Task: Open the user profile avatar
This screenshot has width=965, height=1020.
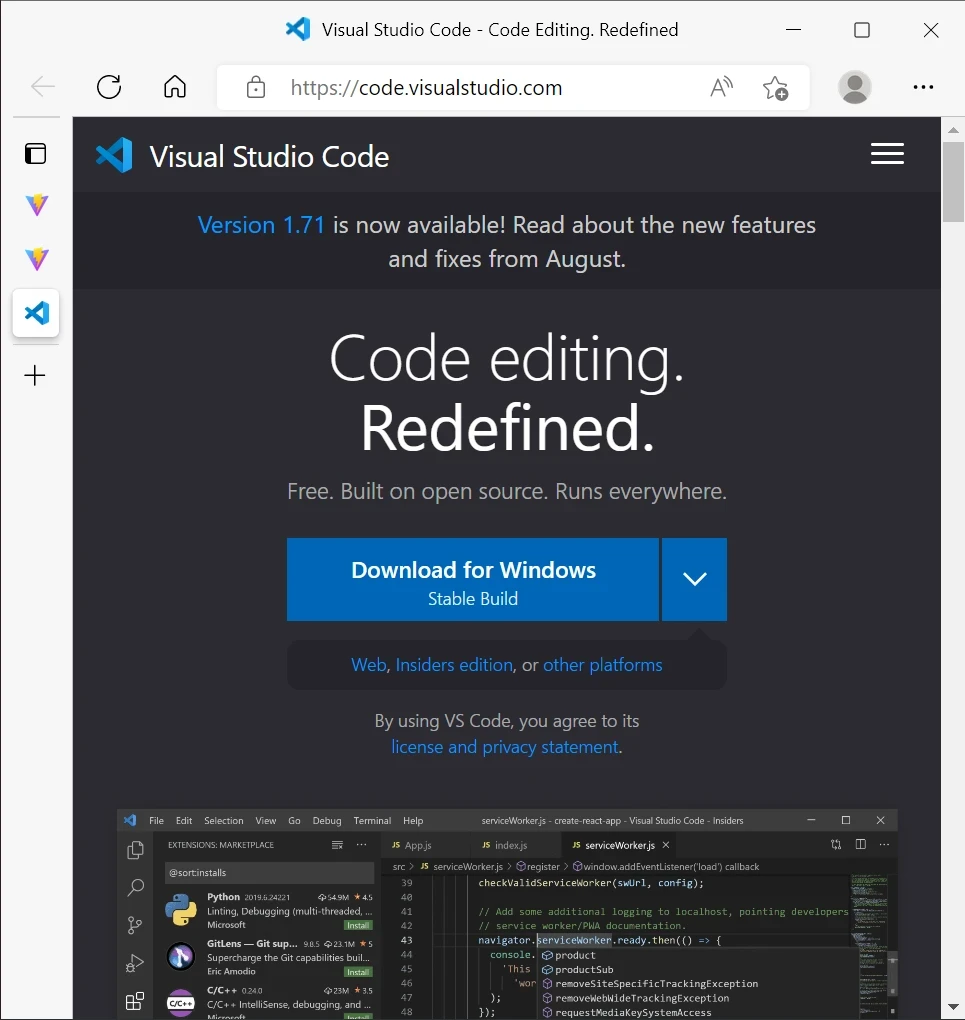Action: coord(854,87)
